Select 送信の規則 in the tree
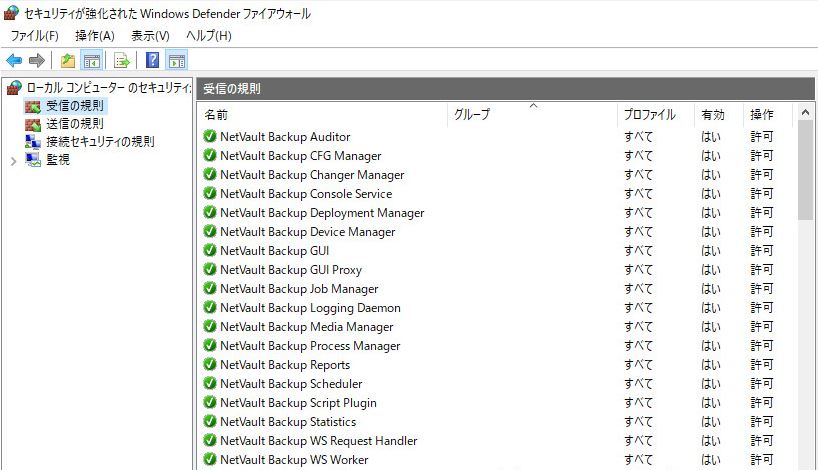The width and height of the screenshot is (818, 470). click(x=75, y=124)
